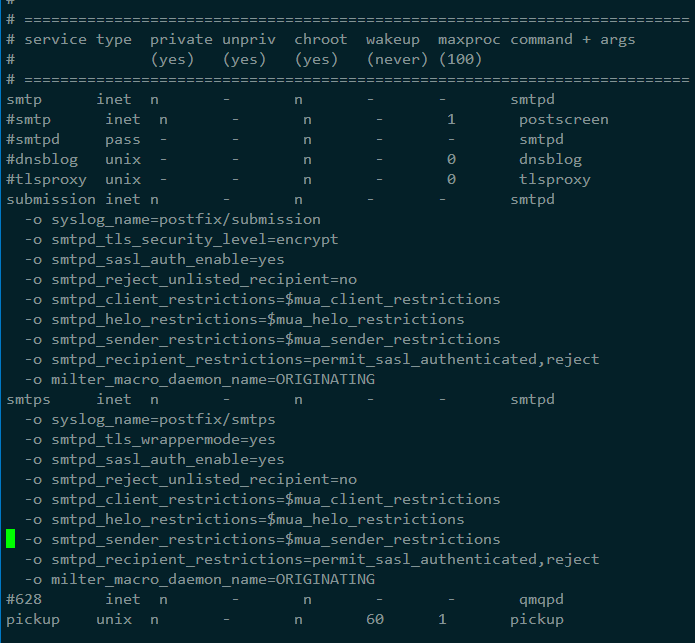
Task: Click the smtpd_tls_wrappermode=yes line
Action: pos(150,439)
